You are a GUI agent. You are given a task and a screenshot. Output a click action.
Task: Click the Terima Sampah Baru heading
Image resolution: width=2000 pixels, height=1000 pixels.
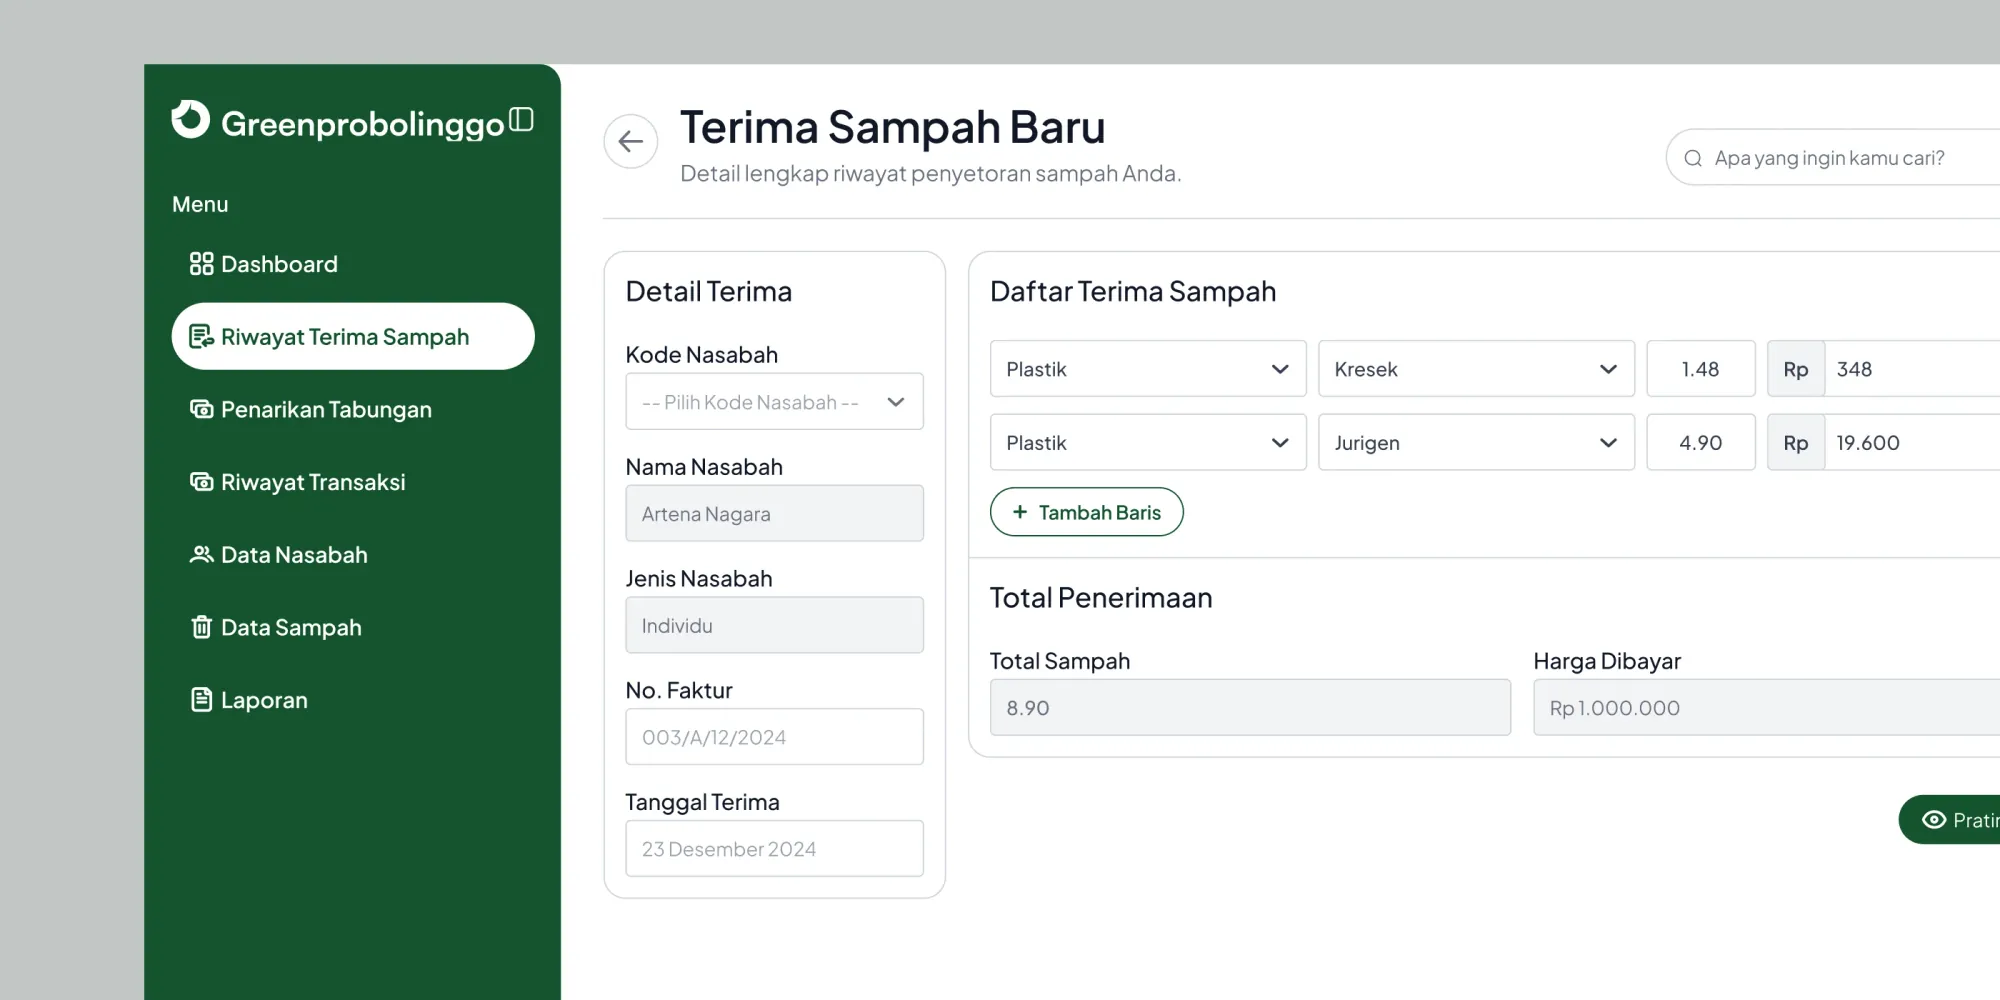pos(893,127)
